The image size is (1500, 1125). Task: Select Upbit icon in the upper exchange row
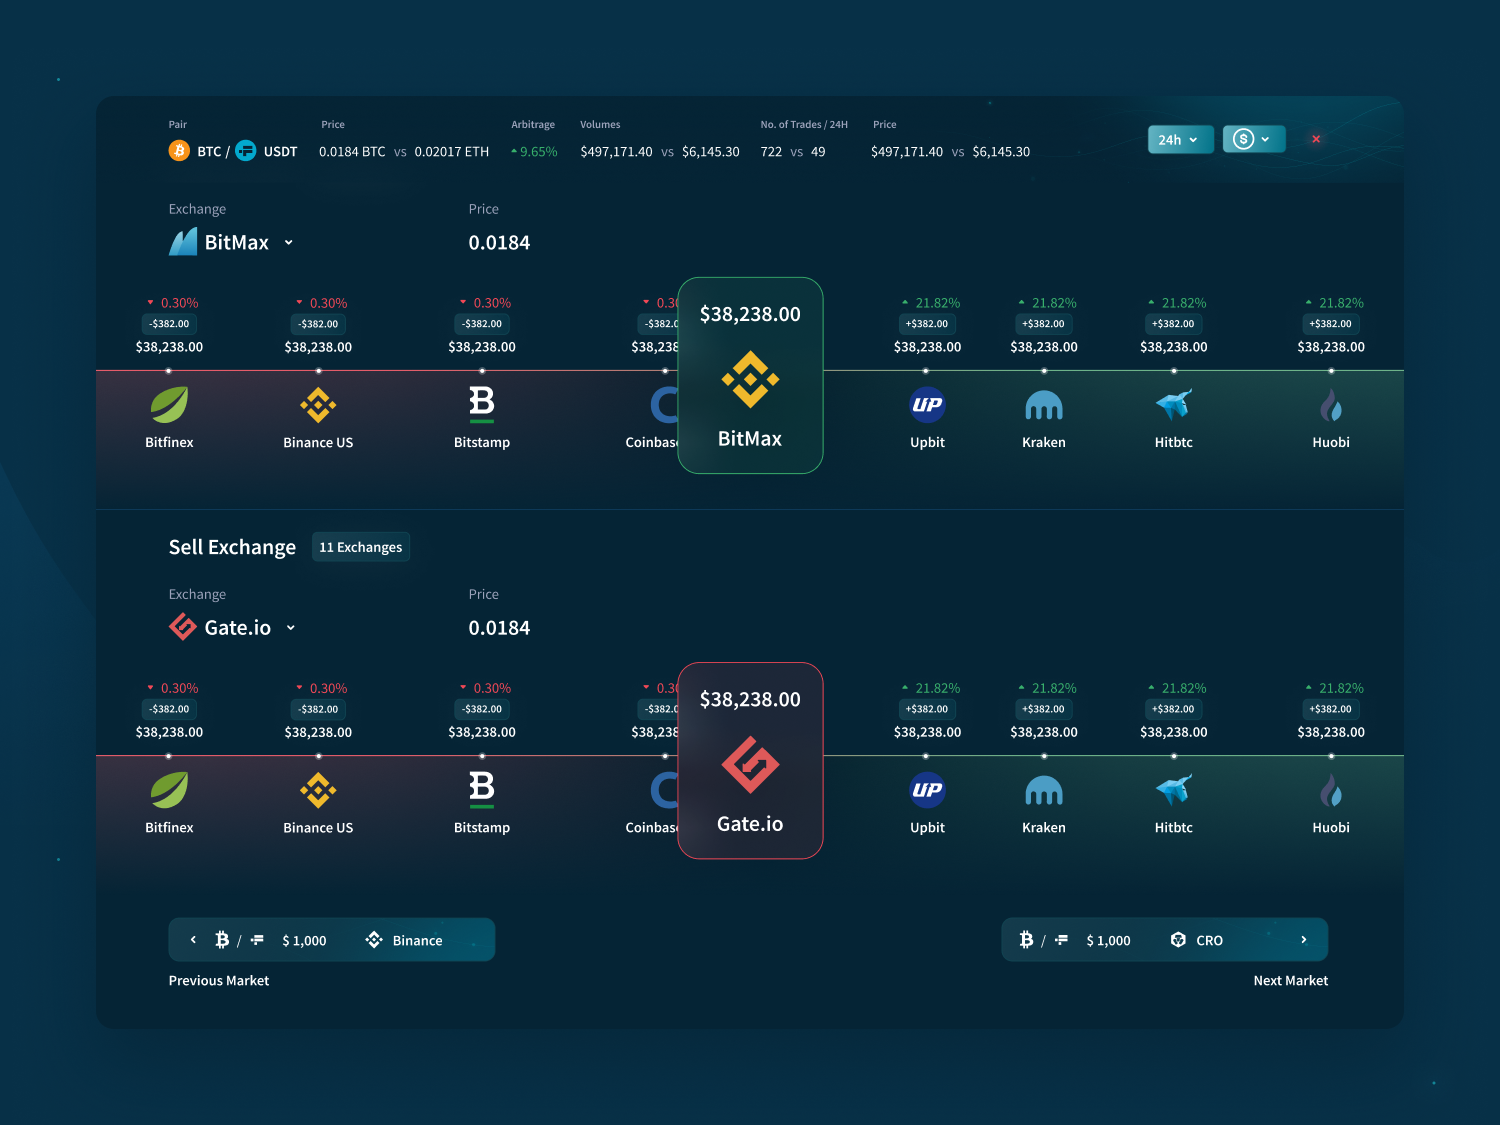tap(927, 405)
